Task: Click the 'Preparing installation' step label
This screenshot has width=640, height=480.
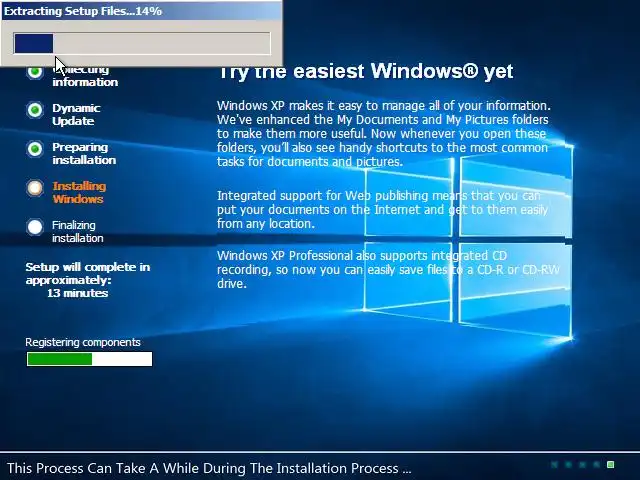Action: [84, 153]
